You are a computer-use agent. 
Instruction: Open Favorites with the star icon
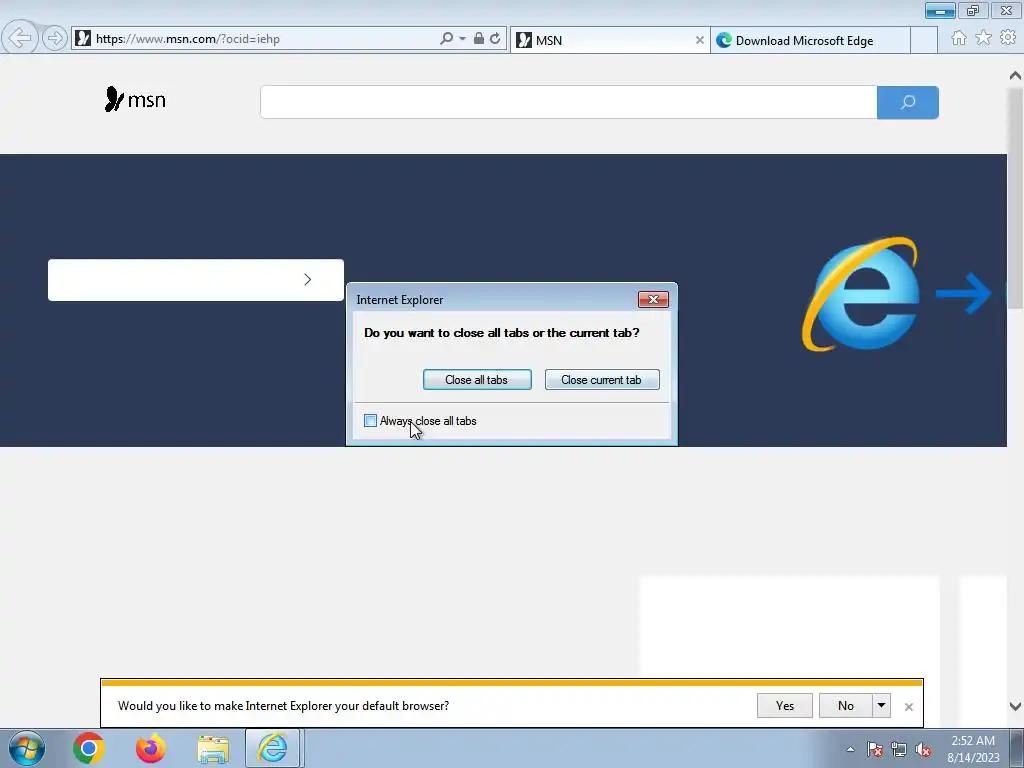[x=984, y=38]
